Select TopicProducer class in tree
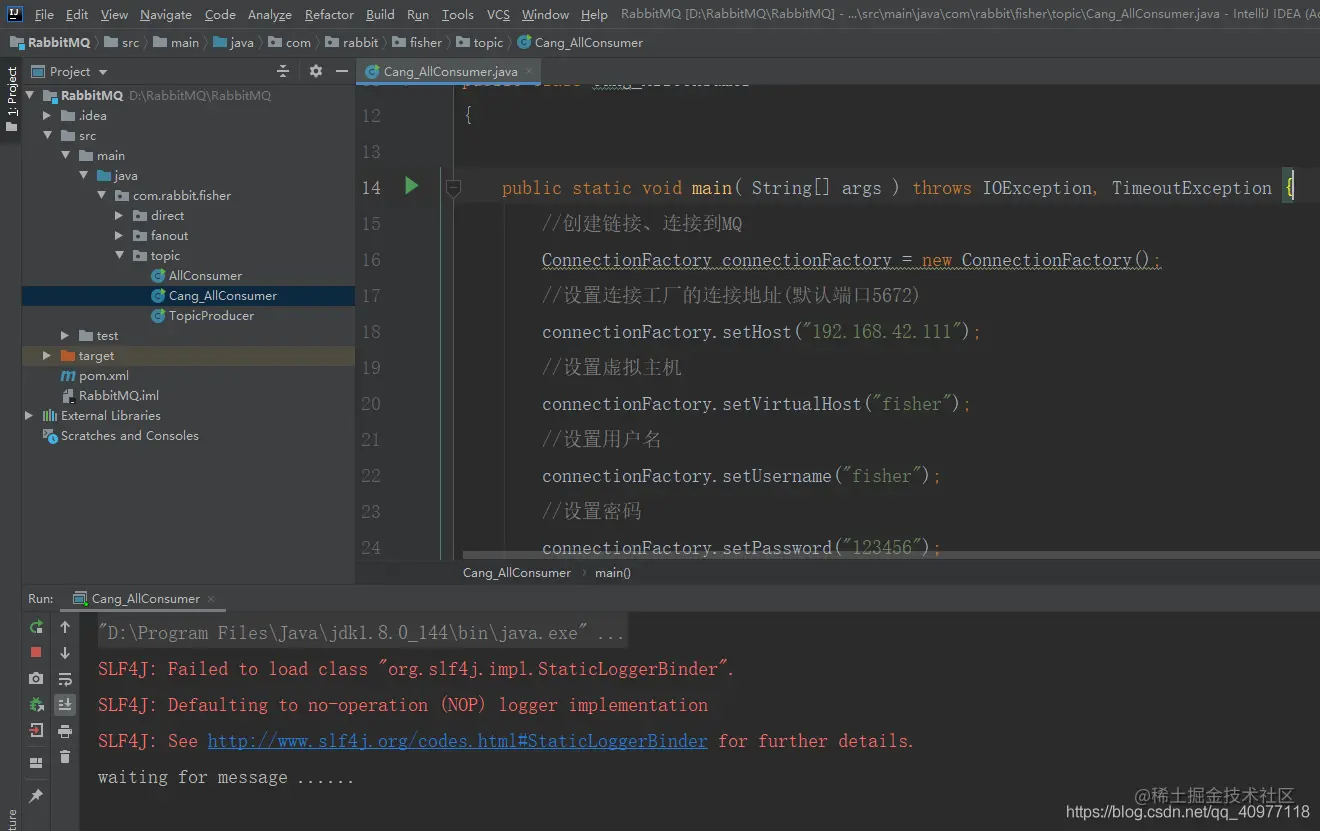The height and width of the screenshot is (831, 1320). click(211, 315)
